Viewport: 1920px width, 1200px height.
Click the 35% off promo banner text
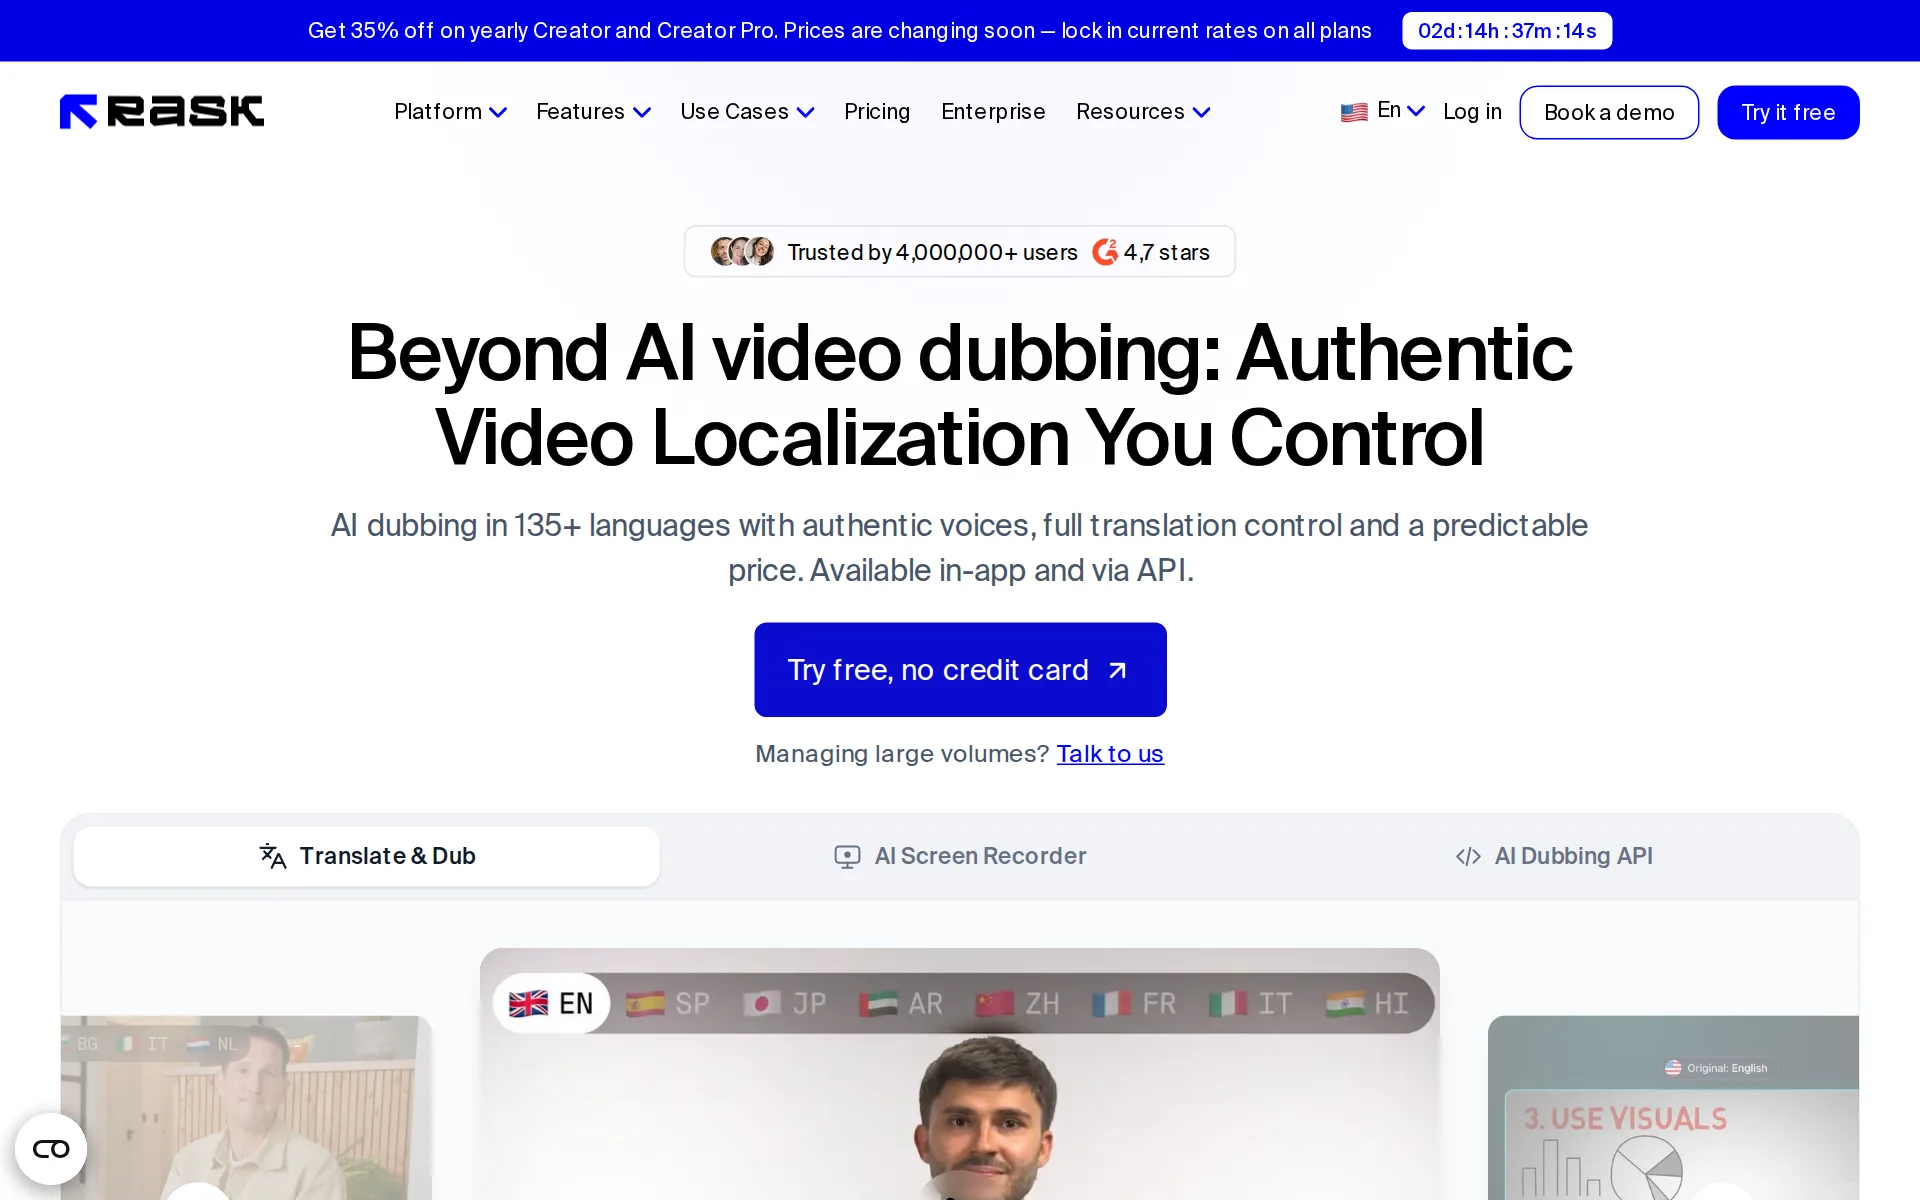point(839,31)
